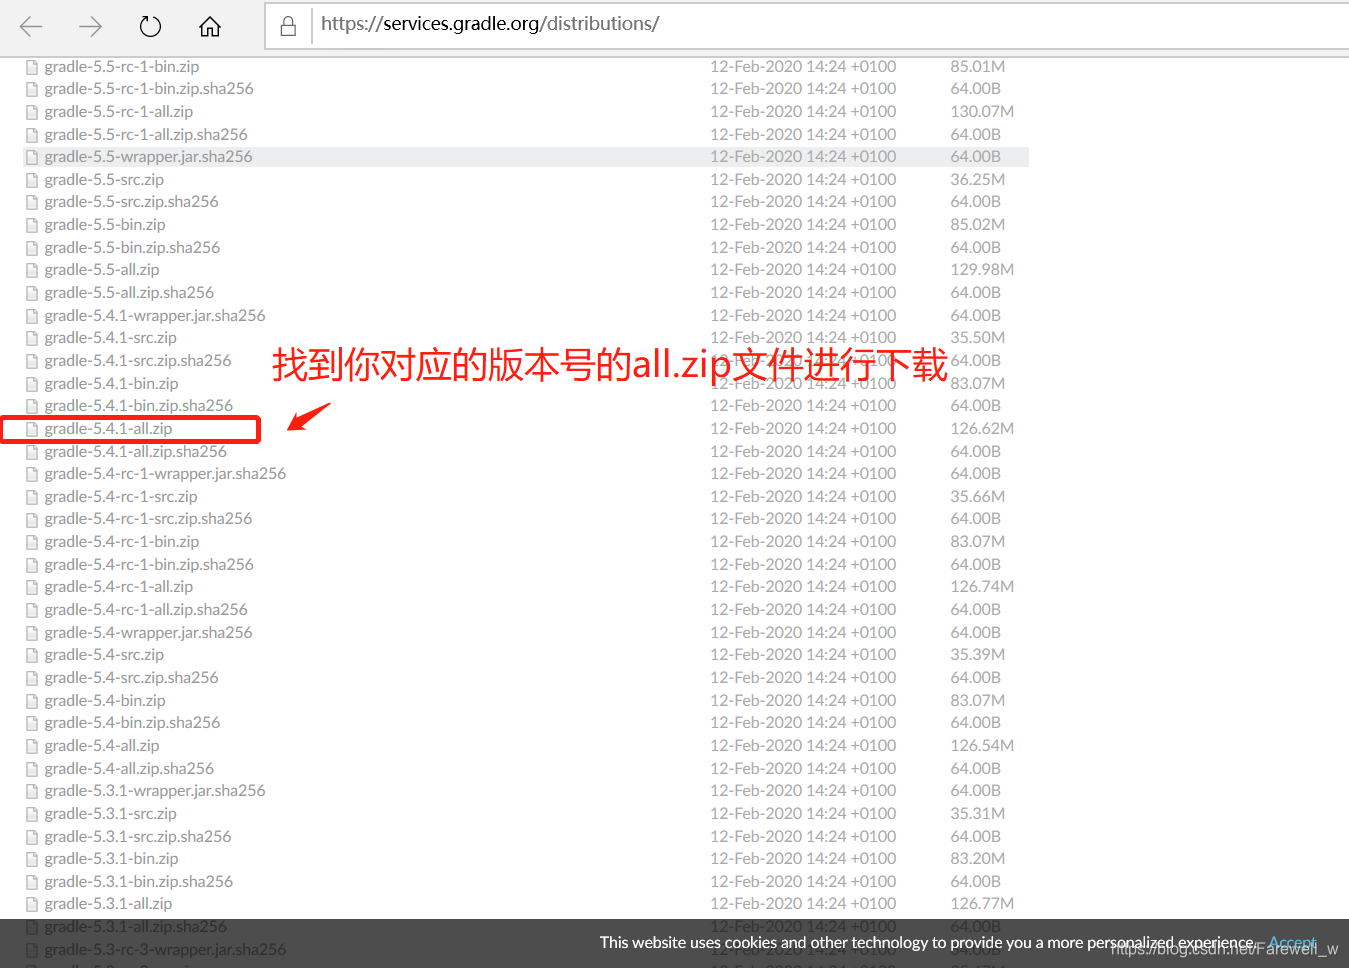
Task: Open gradle-5.4-bin.zip.sha256
Action: pyautogui.click(x=132, y=723)
